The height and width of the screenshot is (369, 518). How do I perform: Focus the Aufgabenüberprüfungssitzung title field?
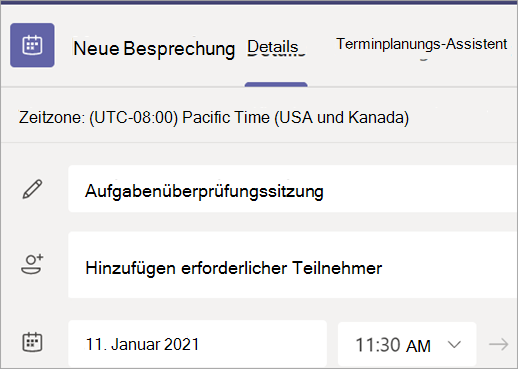[x=293, y=189]
